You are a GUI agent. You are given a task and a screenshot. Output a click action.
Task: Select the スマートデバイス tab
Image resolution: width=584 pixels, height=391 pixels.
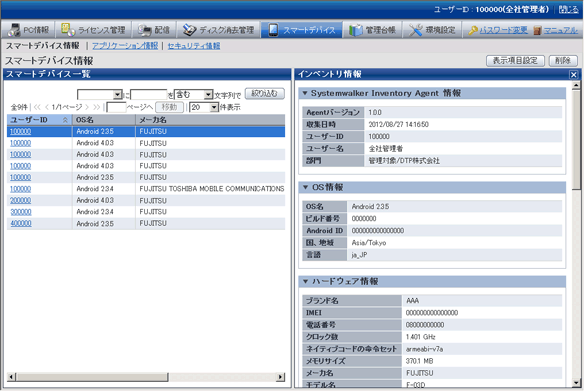tap(301, 30)
